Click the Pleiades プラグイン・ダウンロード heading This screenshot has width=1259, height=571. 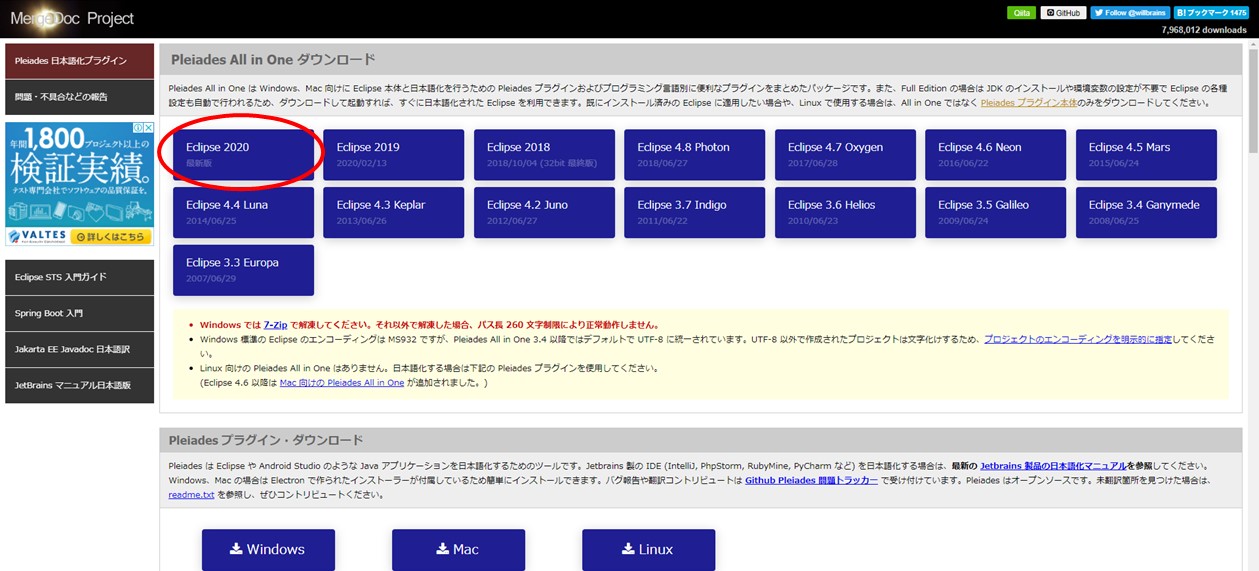pyautogui.click(x=267, y=440)
